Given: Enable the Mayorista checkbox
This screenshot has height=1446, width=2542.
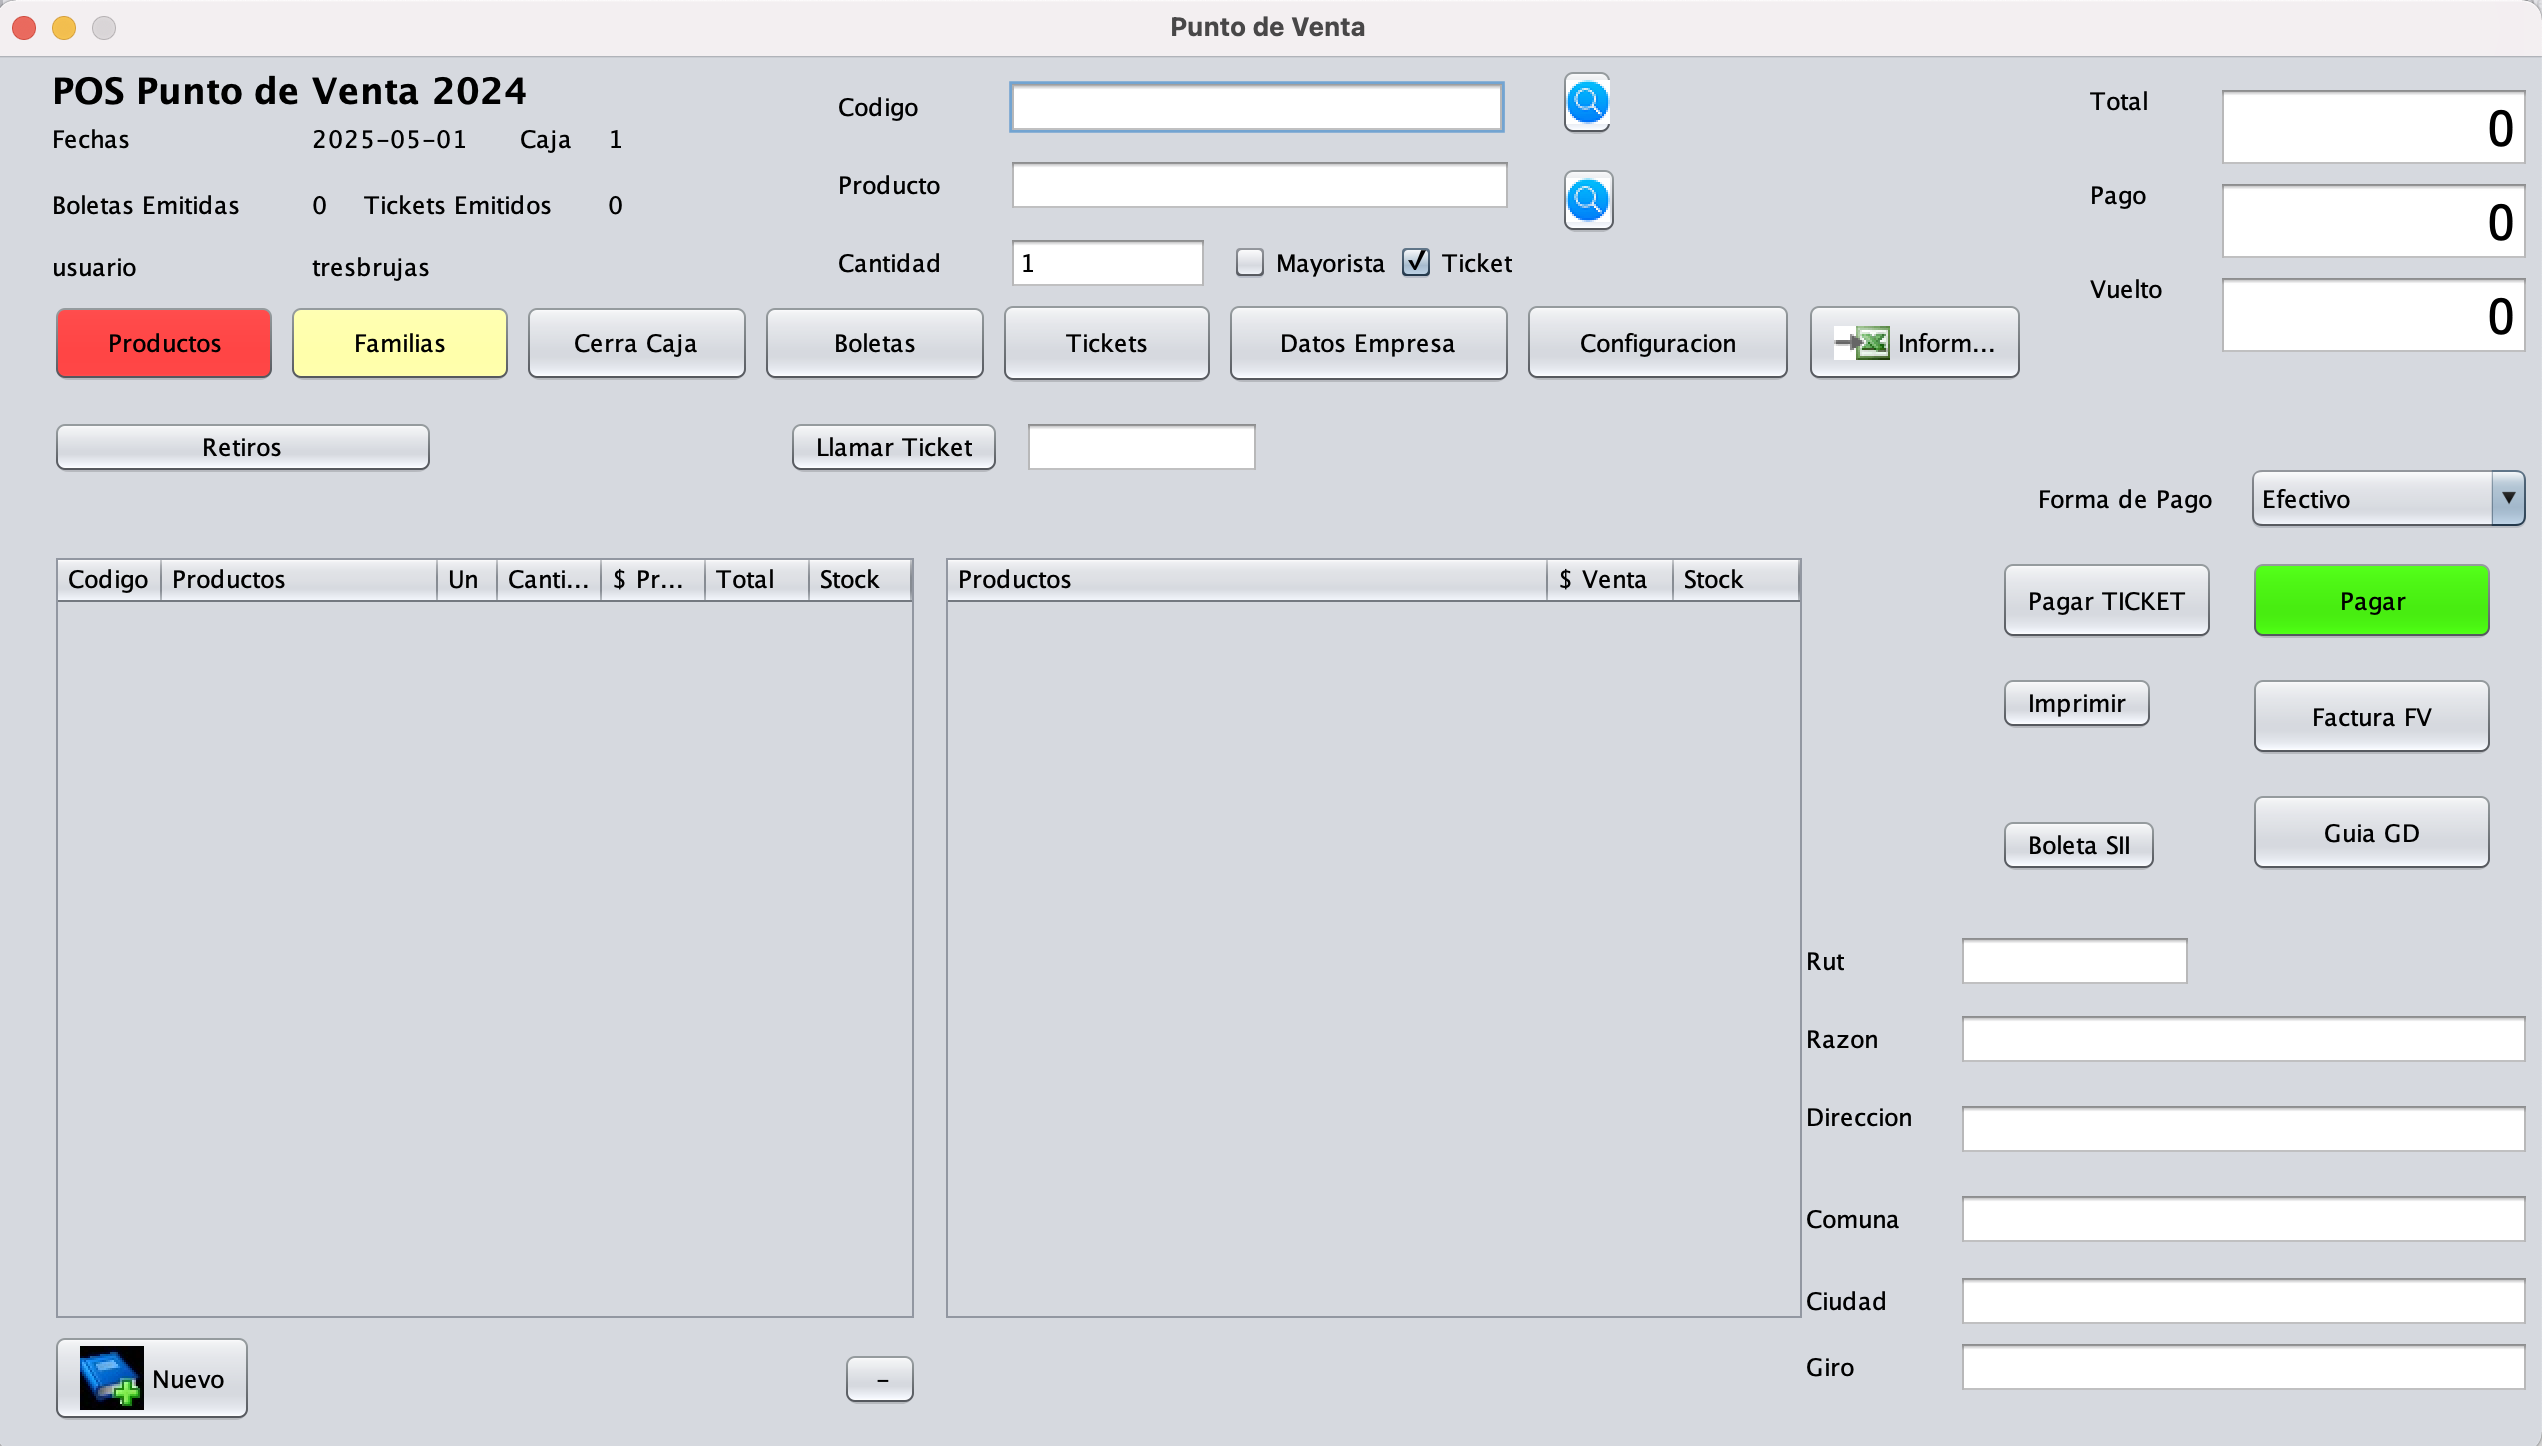Looking at the screenshot, I should (x=1250, y=263).
